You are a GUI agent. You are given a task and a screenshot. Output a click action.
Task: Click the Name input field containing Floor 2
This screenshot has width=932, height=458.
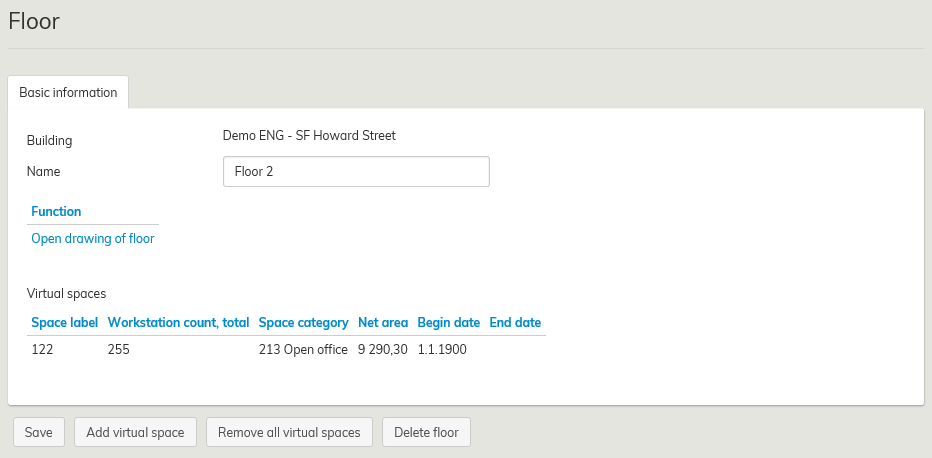[355, 171]
